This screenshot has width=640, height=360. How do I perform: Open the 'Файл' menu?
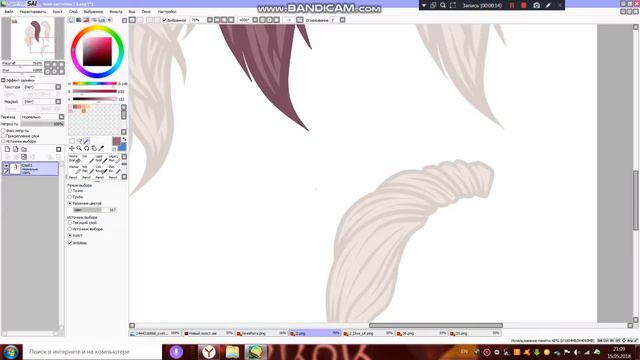(9, 12)
